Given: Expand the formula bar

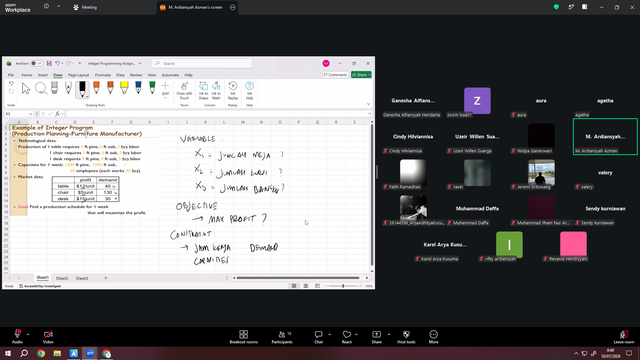Looking at the screenshot, I should coord(369,114).
